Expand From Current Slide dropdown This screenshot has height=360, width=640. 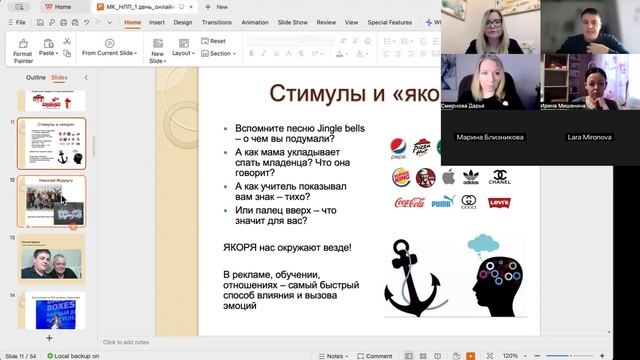pos(136,53)
